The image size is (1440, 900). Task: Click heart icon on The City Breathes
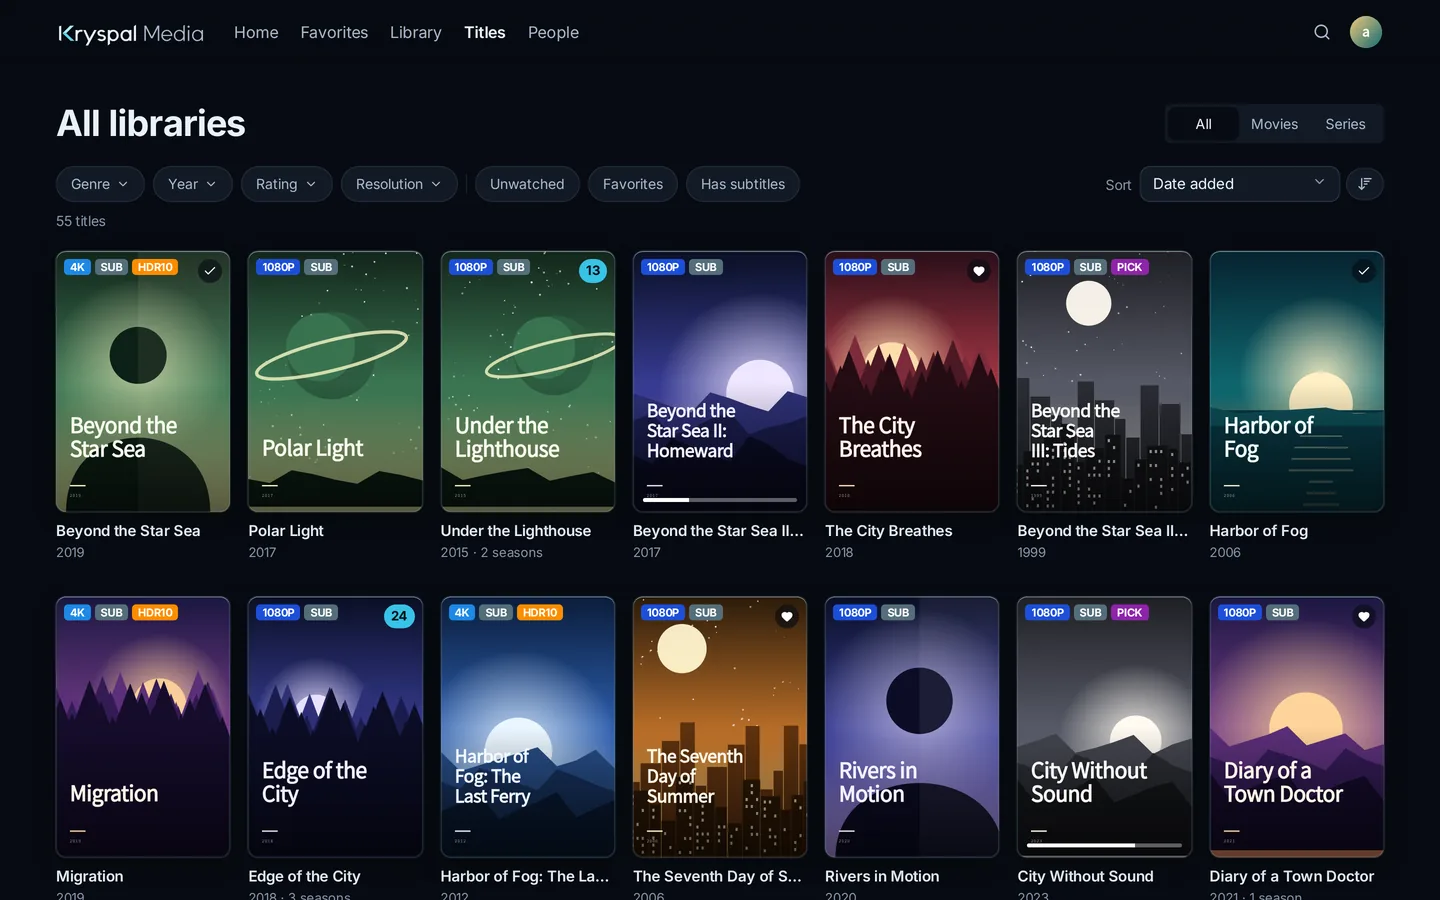pos(979,271)
